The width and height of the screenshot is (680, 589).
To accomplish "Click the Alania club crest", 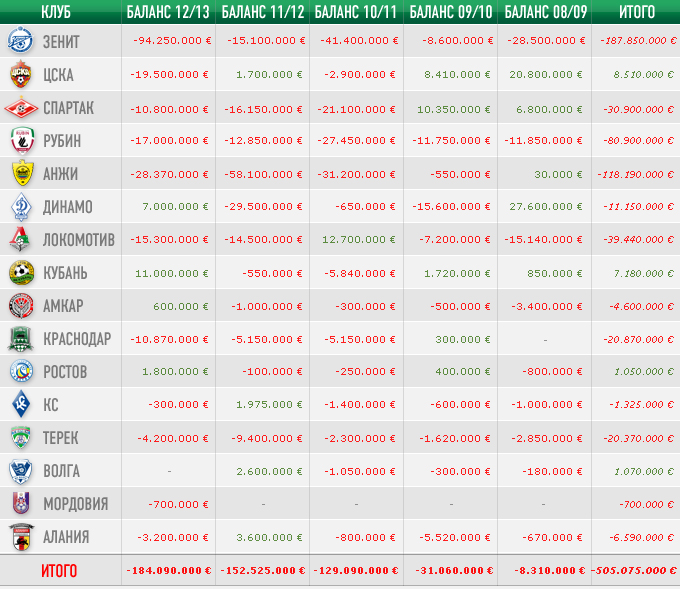I will [x=21, y=537].
